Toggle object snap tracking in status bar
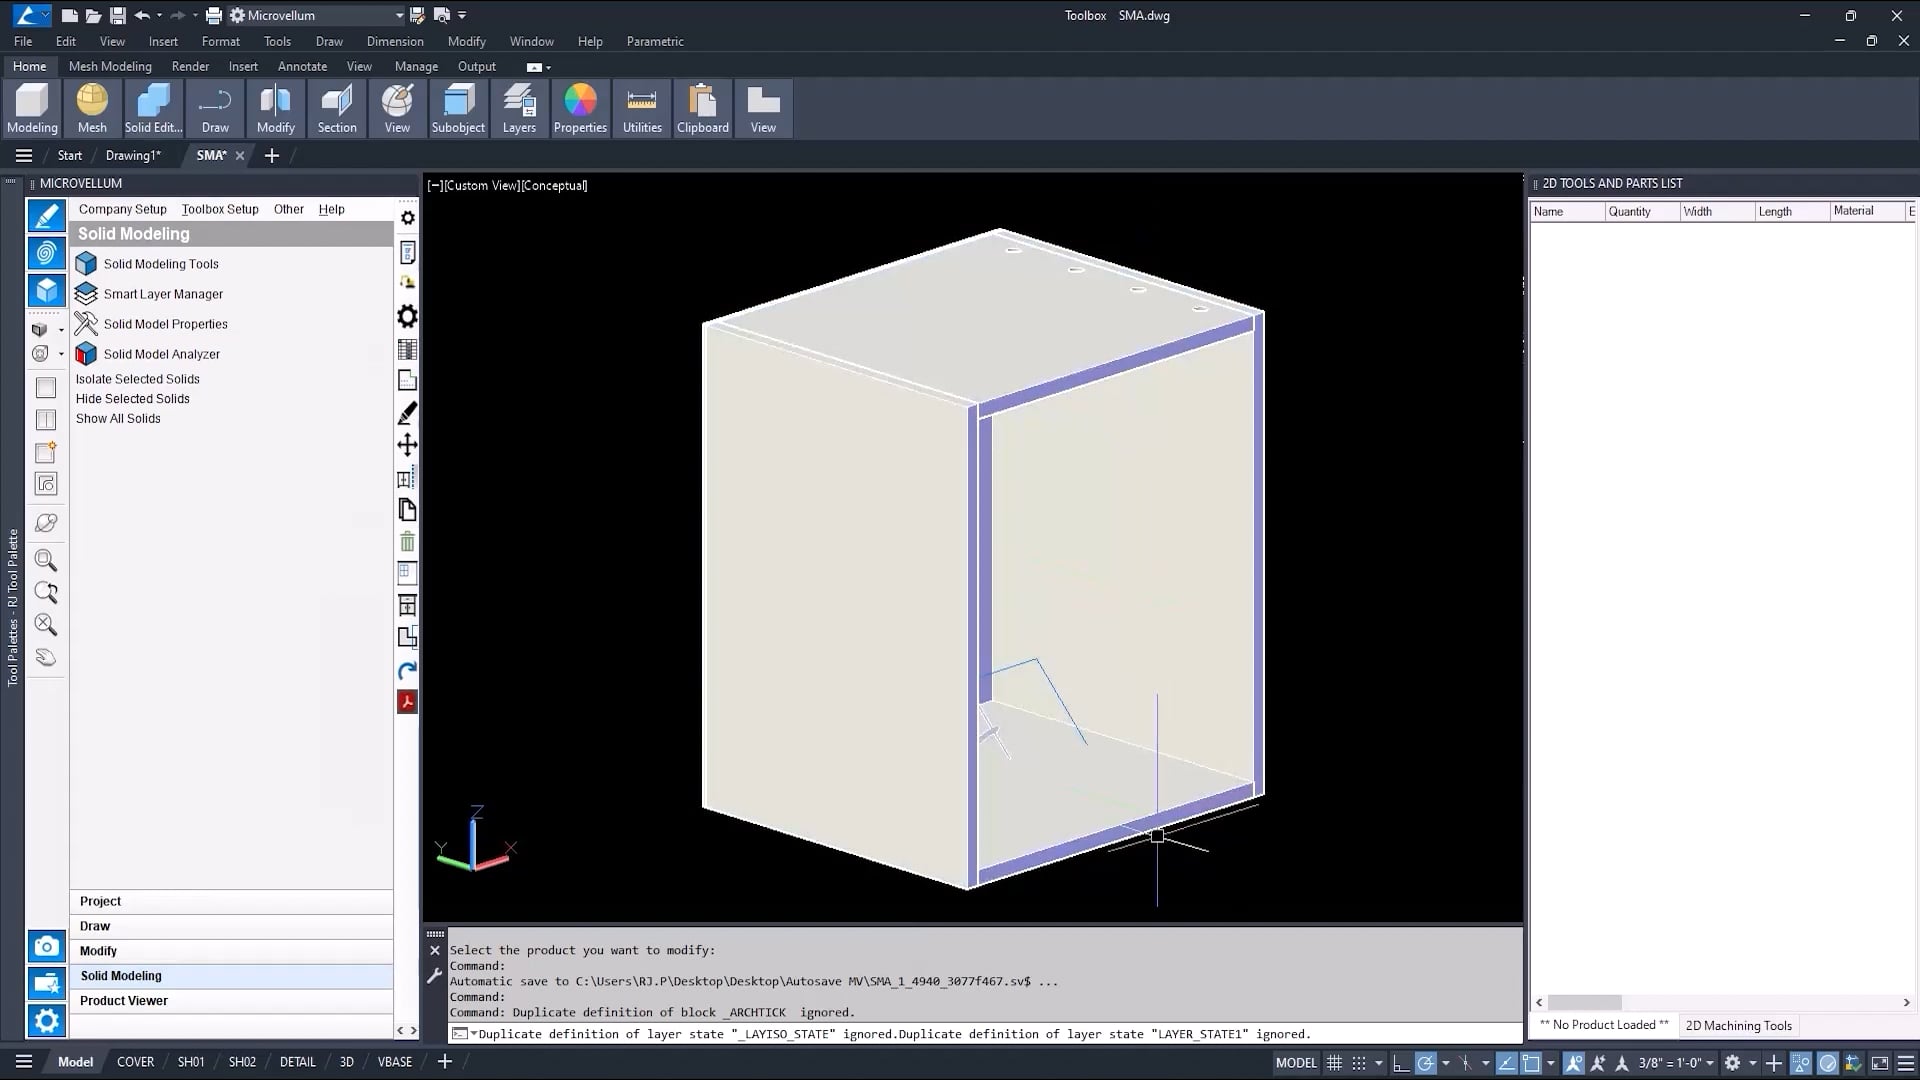 pyautogui.click(x=1506, y=1063)
